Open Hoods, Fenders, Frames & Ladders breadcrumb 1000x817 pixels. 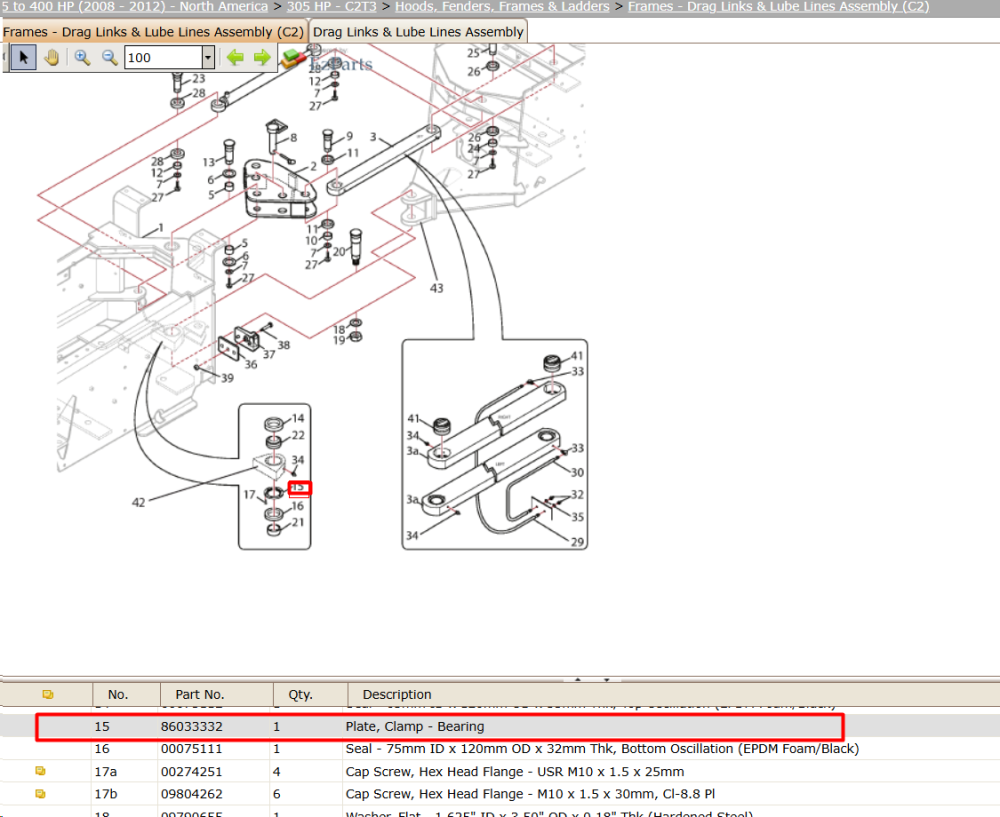coord(502,6)
